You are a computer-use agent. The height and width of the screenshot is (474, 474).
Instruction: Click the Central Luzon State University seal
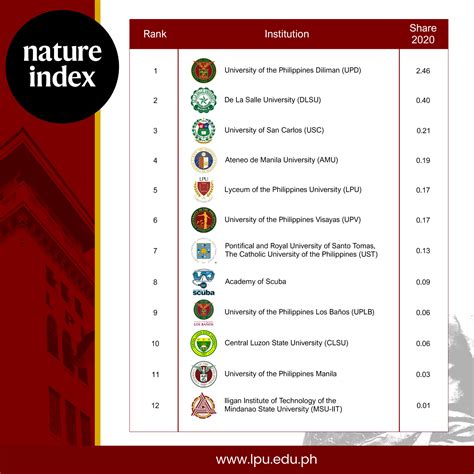point(204,343)
